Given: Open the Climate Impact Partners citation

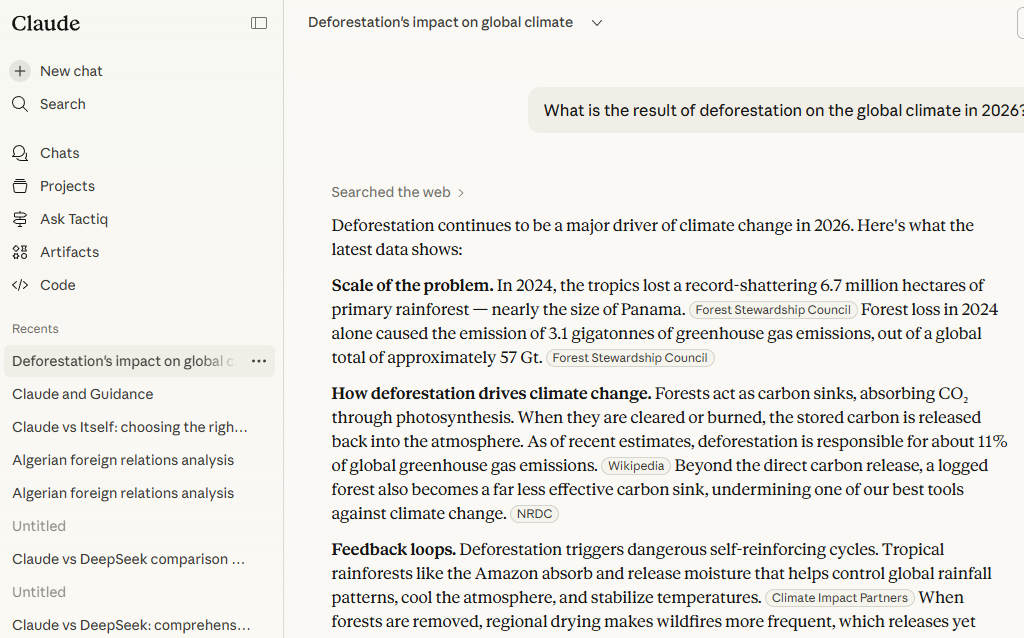Looking at the screenshot, I should [x=839, y=598].
